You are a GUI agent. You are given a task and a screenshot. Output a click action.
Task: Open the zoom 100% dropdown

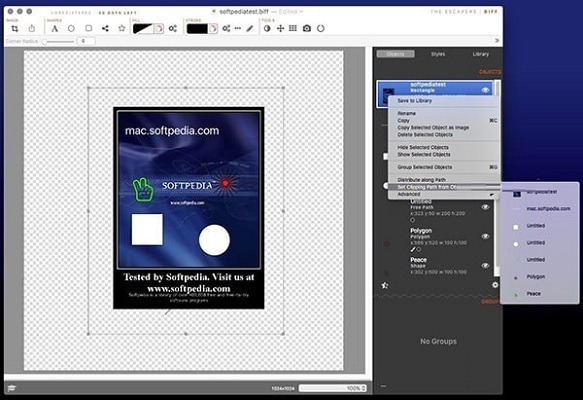pyautogui.click(x=333, y=388)
